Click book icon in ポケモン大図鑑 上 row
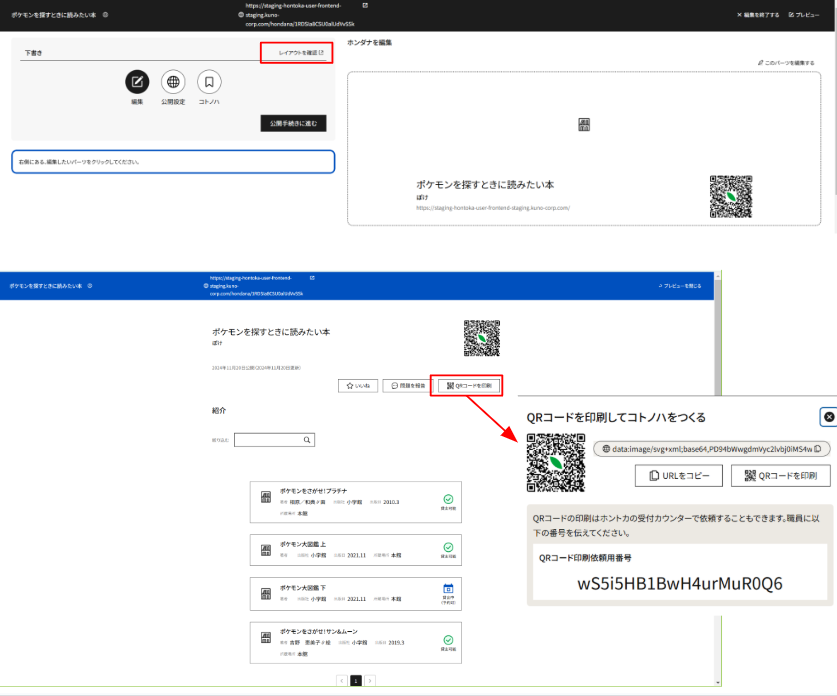 [x=266, y=550]
